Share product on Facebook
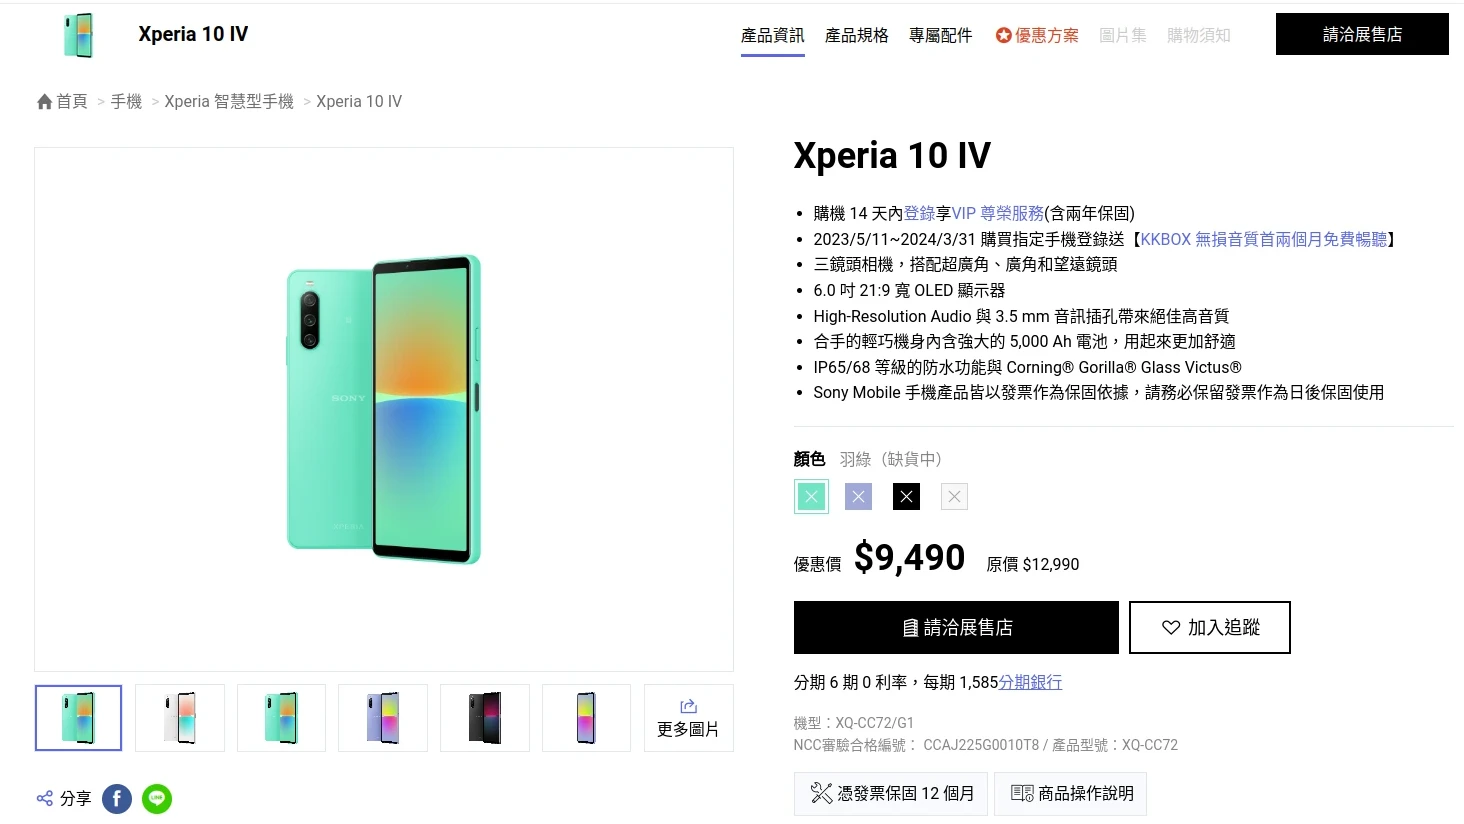1464x824 pixels. pos(117,799)
